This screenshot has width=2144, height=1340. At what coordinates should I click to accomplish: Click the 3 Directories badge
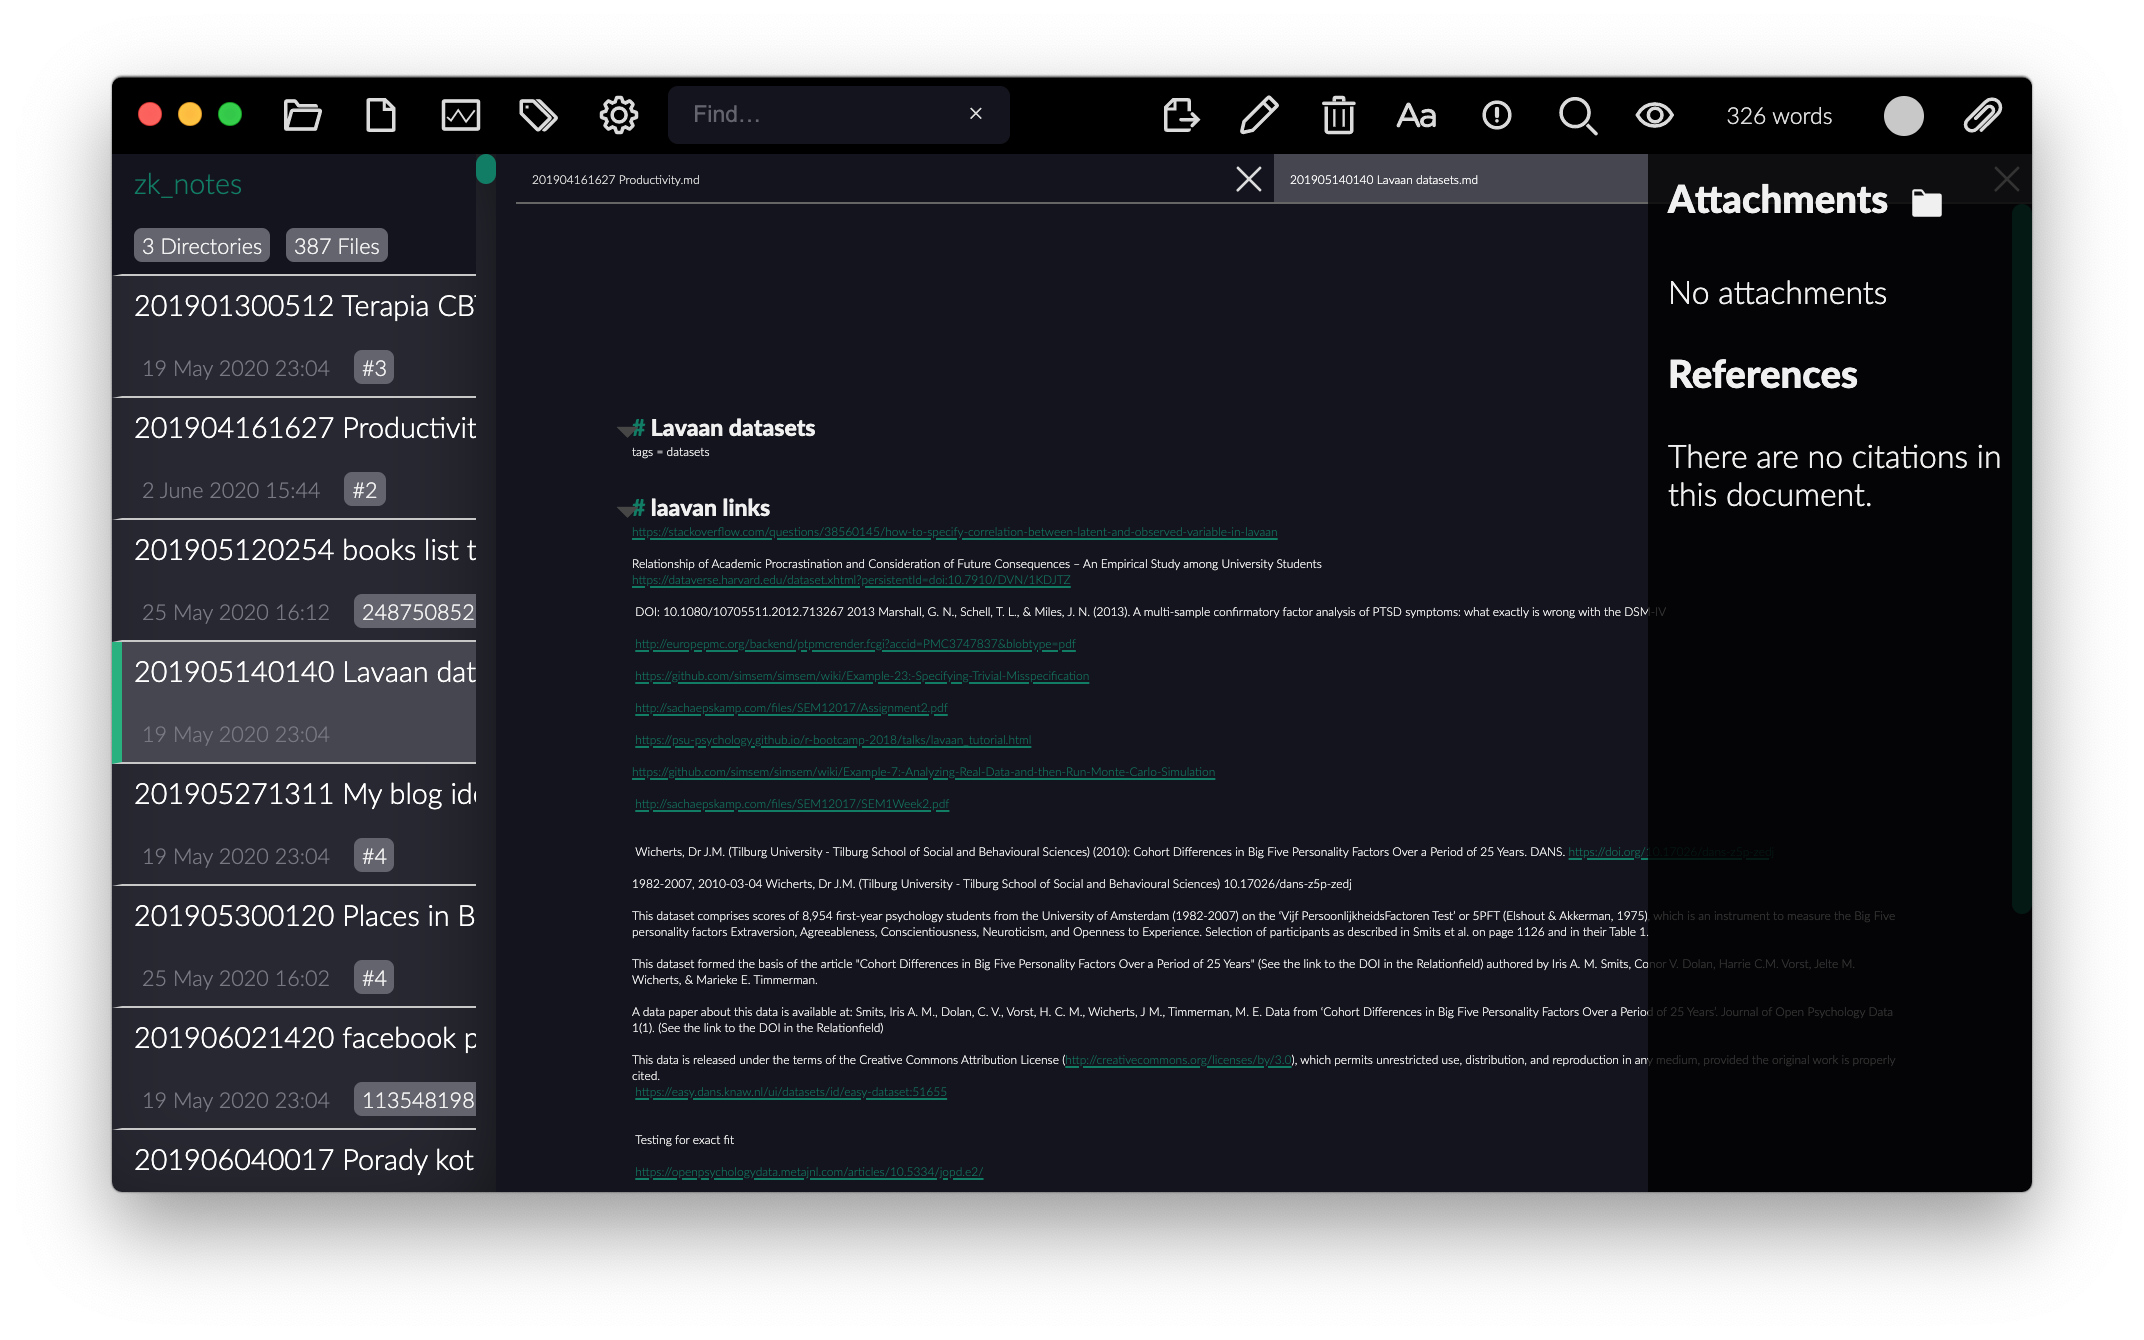[x=202, y=246]
